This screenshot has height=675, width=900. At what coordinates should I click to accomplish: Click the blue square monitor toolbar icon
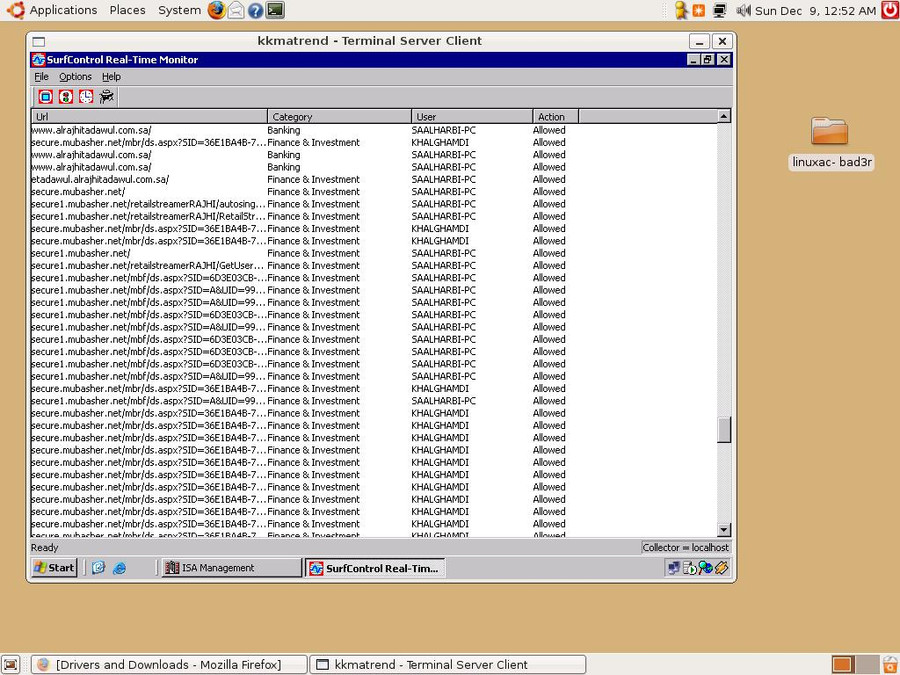[46, 96]
